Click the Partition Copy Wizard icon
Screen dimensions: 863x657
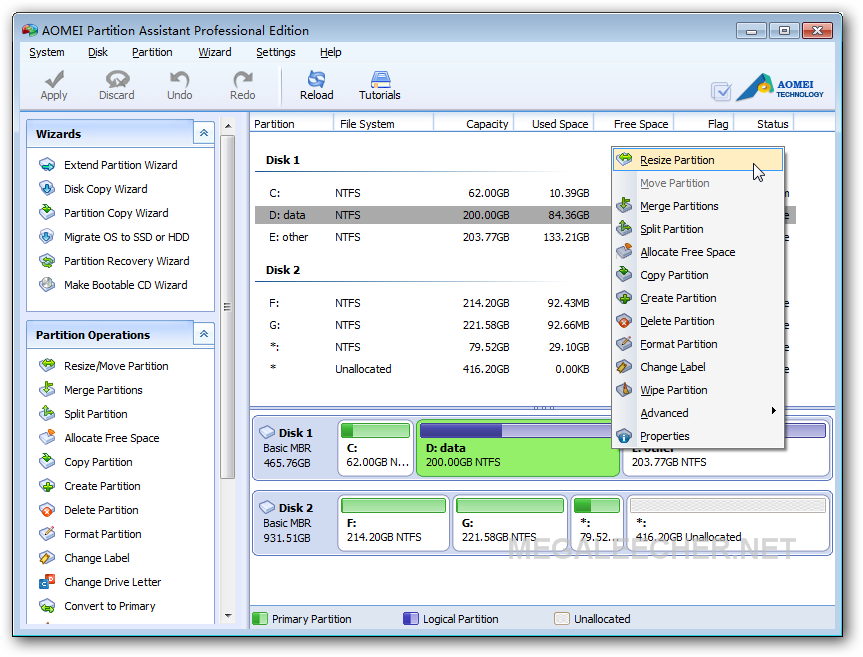tap(47, 212)
